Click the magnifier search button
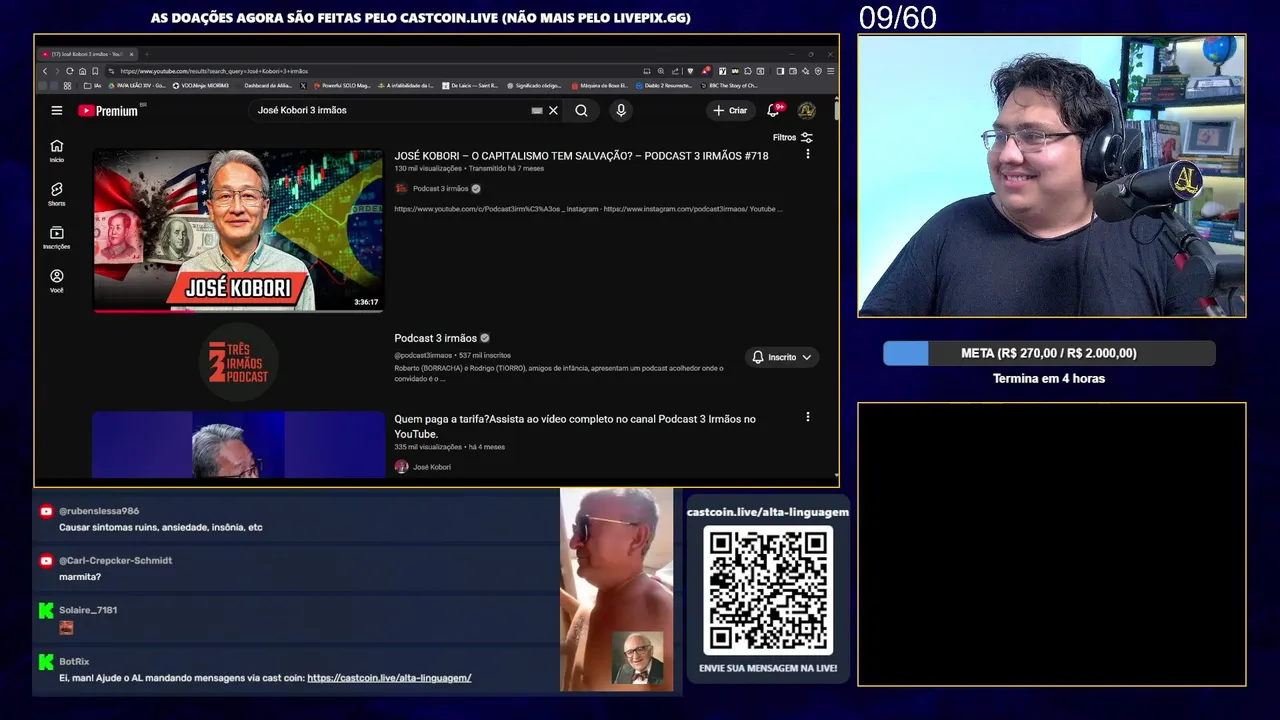 click(581, 110)
